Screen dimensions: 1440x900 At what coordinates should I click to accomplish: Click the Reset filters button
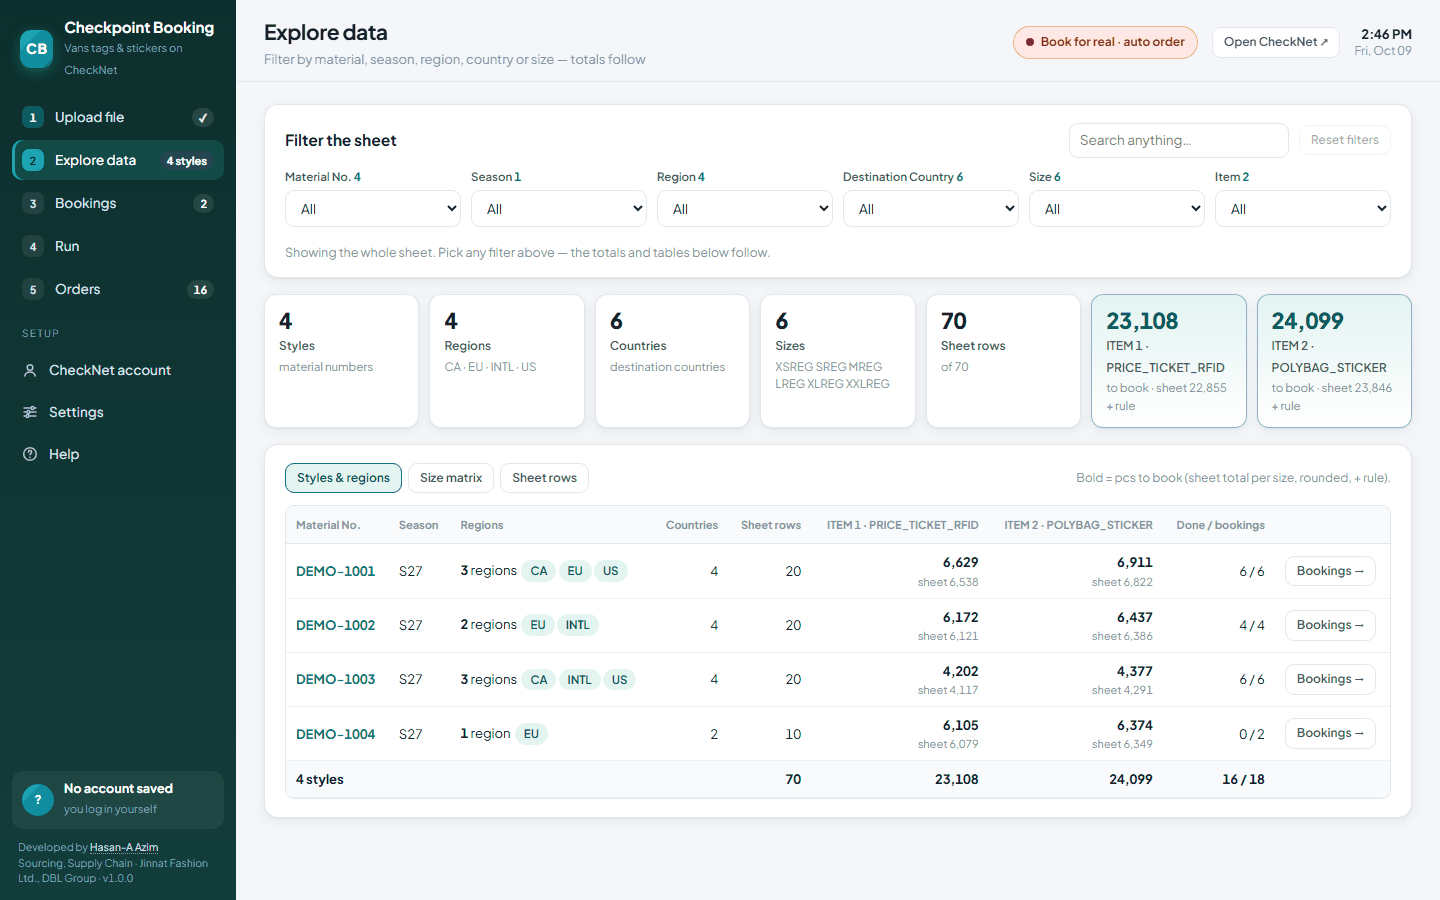(1344, 140)
